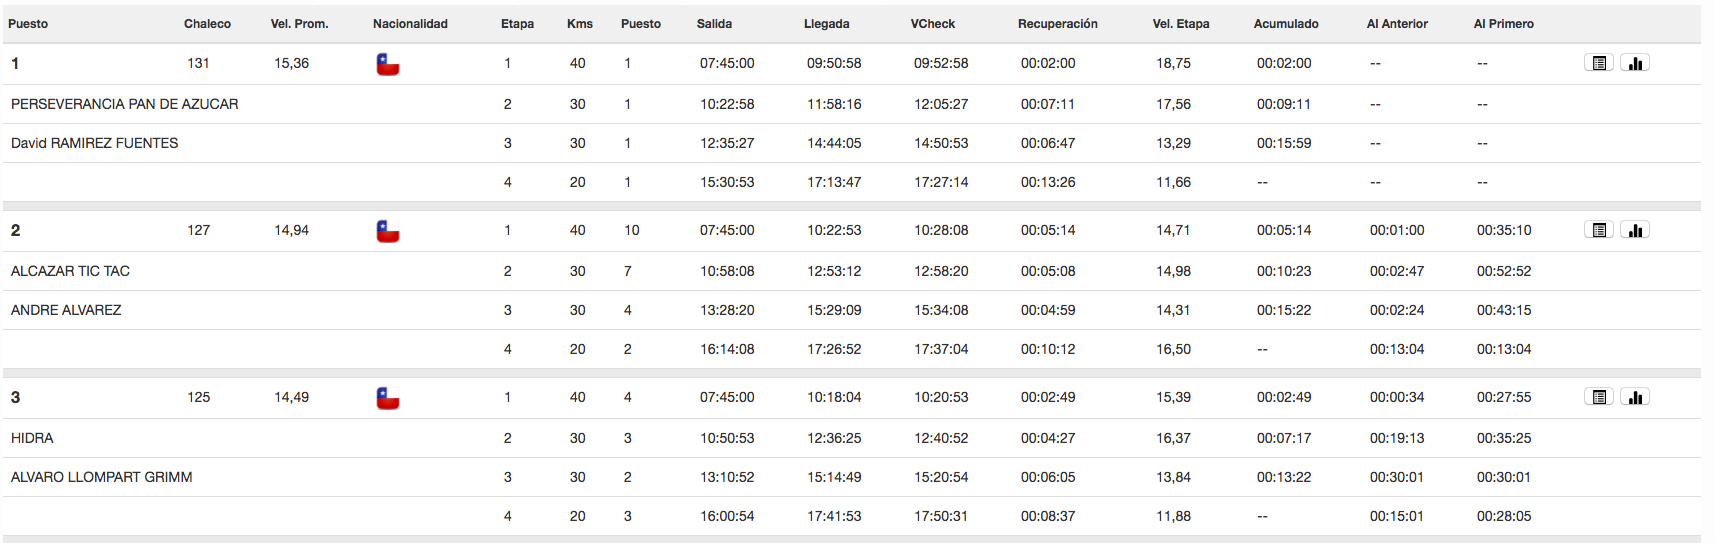The height and width of the screenshot is (543, 1715).
Task: Open detail table icon for rider 127
Action: coord(1599,230)
